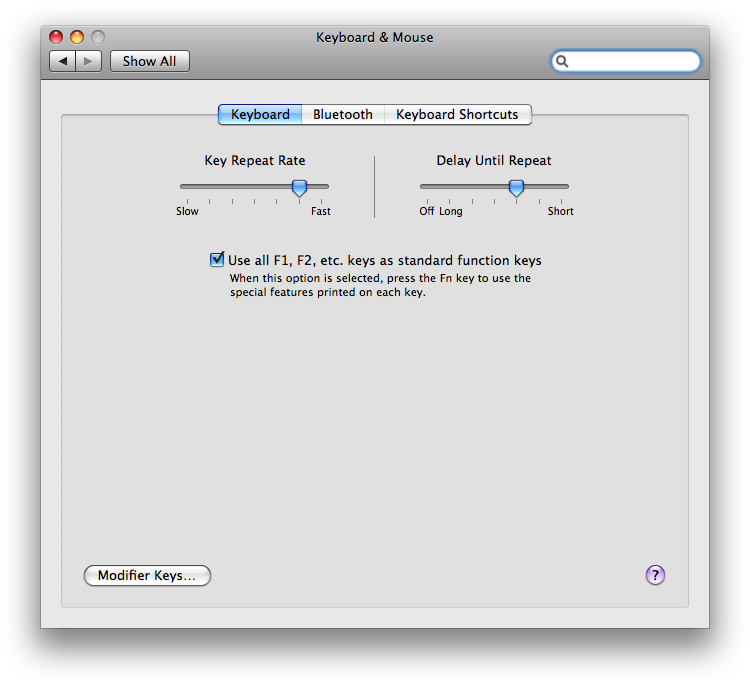Click the Key Repeat Rate slider handle

coord(299,187)
